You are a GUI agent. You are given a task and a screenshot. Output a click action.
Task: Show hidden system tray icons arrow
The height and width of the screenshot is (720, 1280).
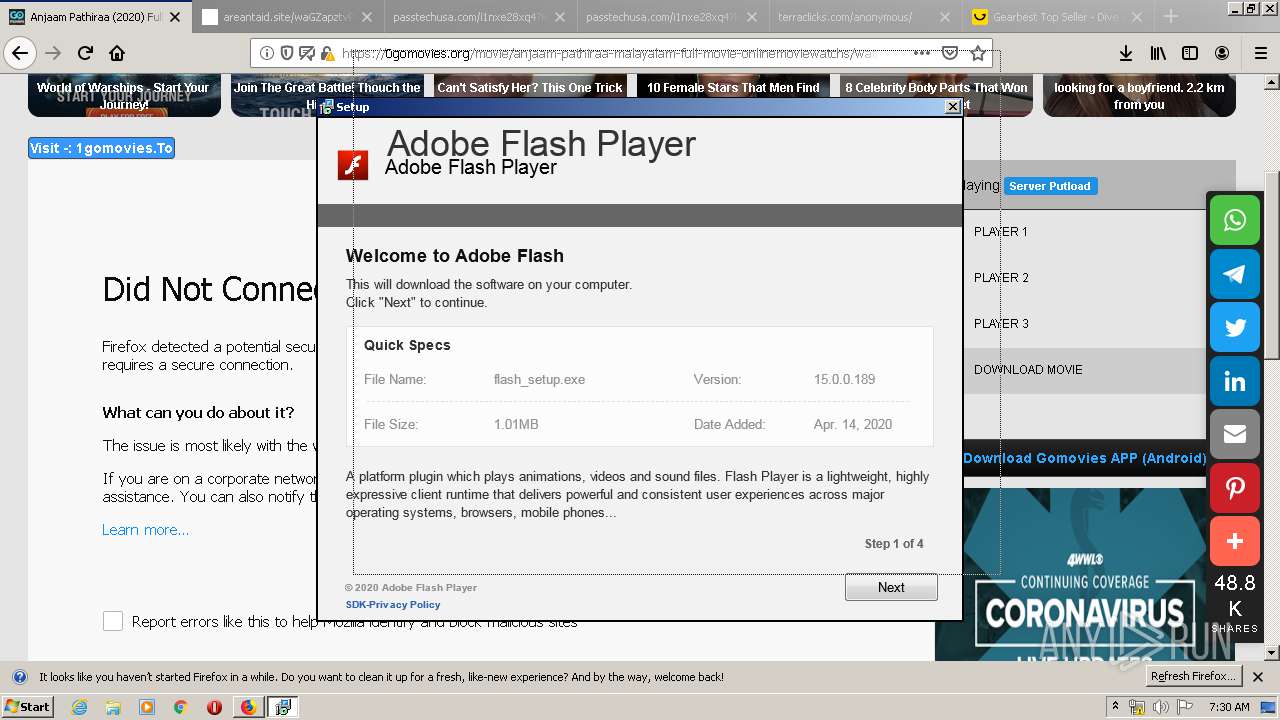1115,707
